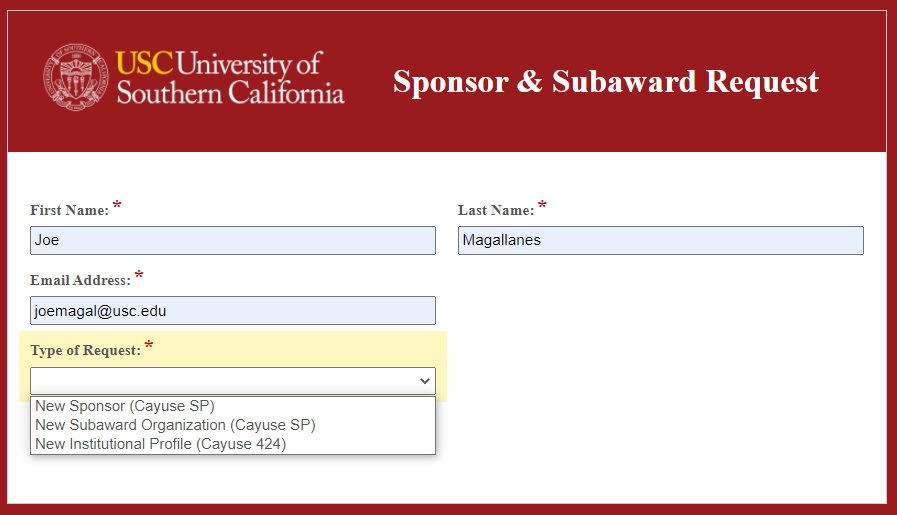Image resolution: width=897 pixels, height=515 pixels.
Task: Focus the Last Name field containing Magallanes
Action: click(661, 240)
